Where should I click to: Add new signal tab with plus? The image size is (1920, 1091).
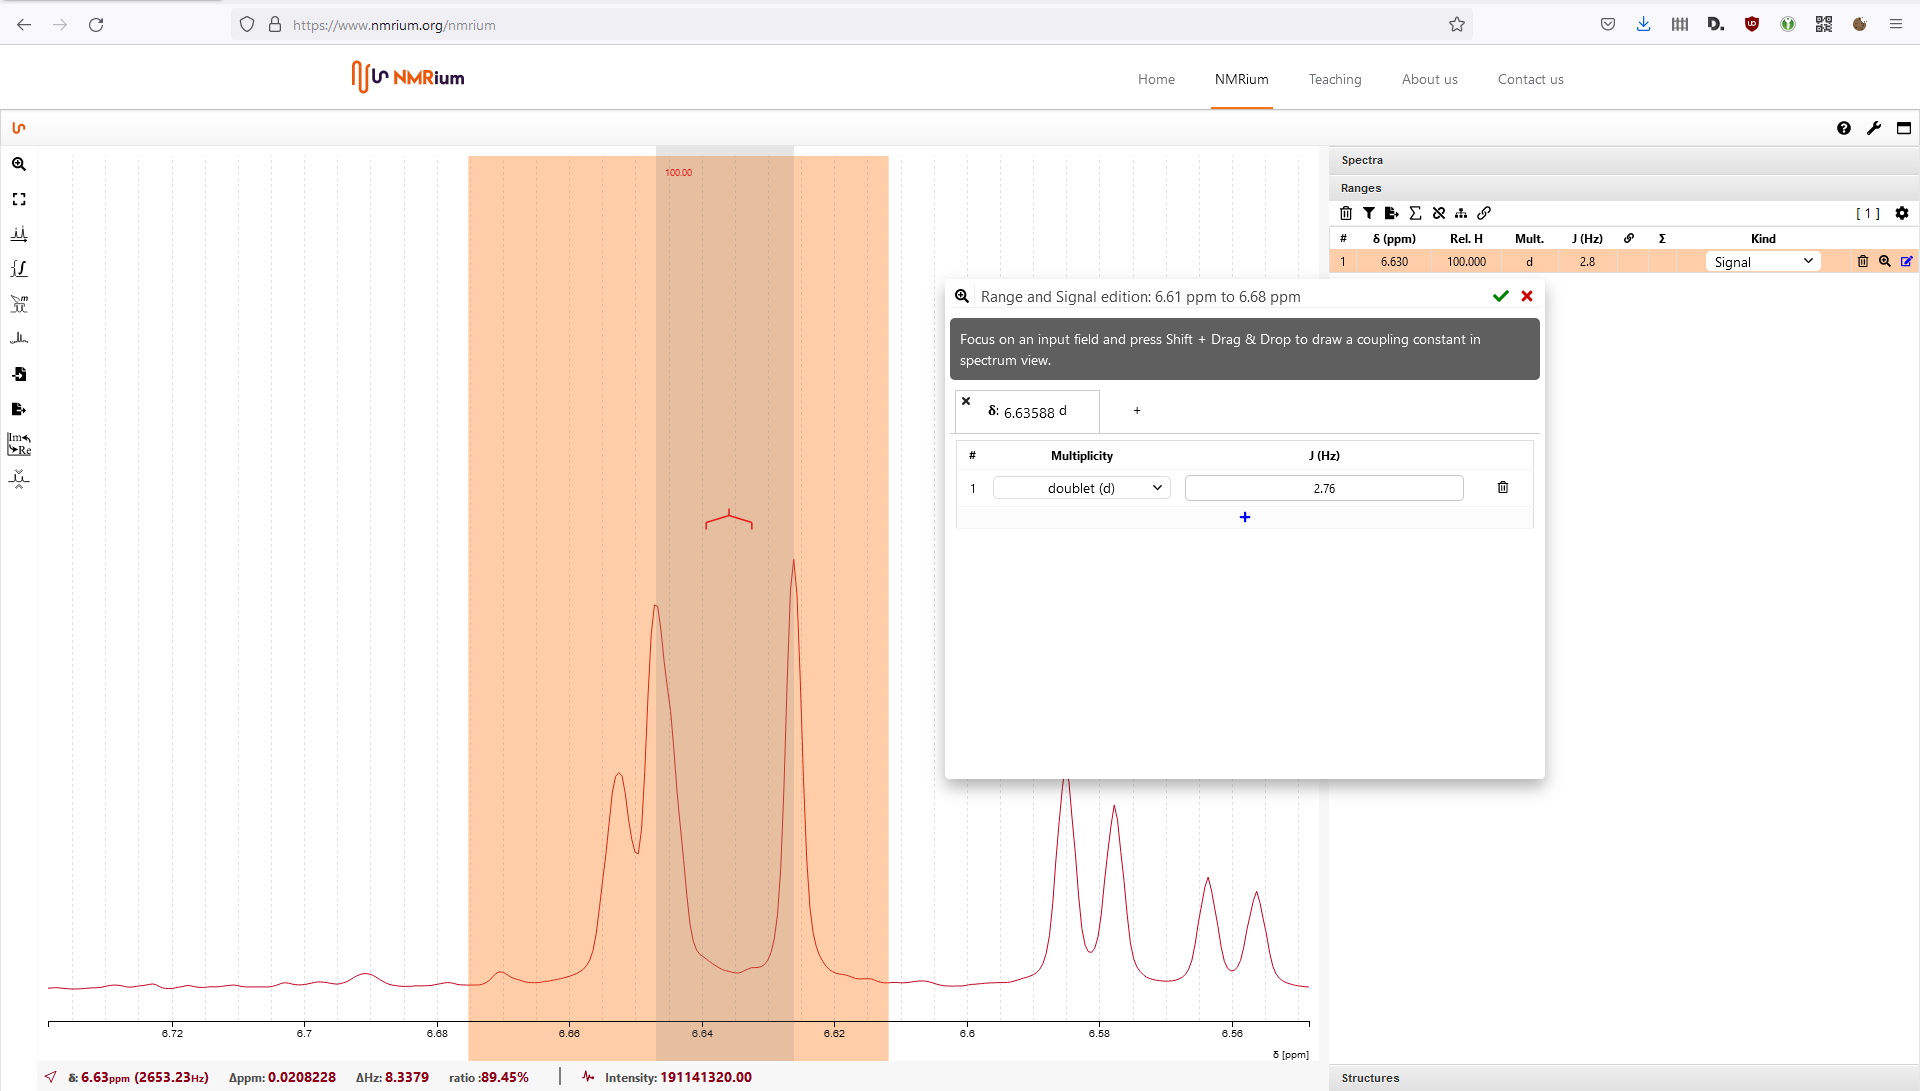1137,410
